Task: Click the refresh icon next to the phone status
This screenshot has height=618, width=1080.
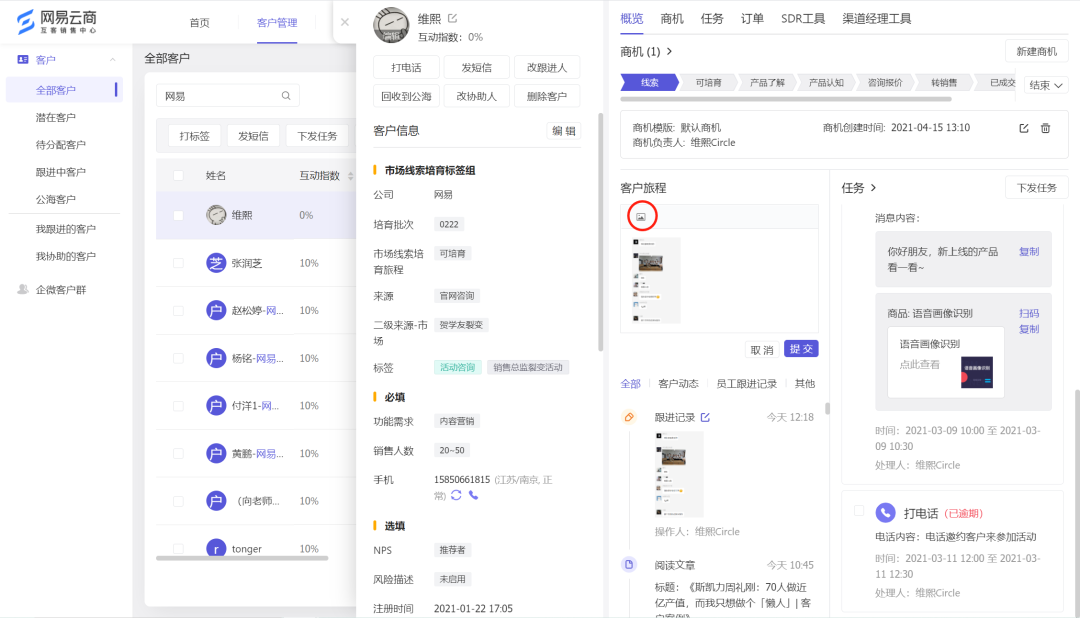Action: (x=456, y=495)
